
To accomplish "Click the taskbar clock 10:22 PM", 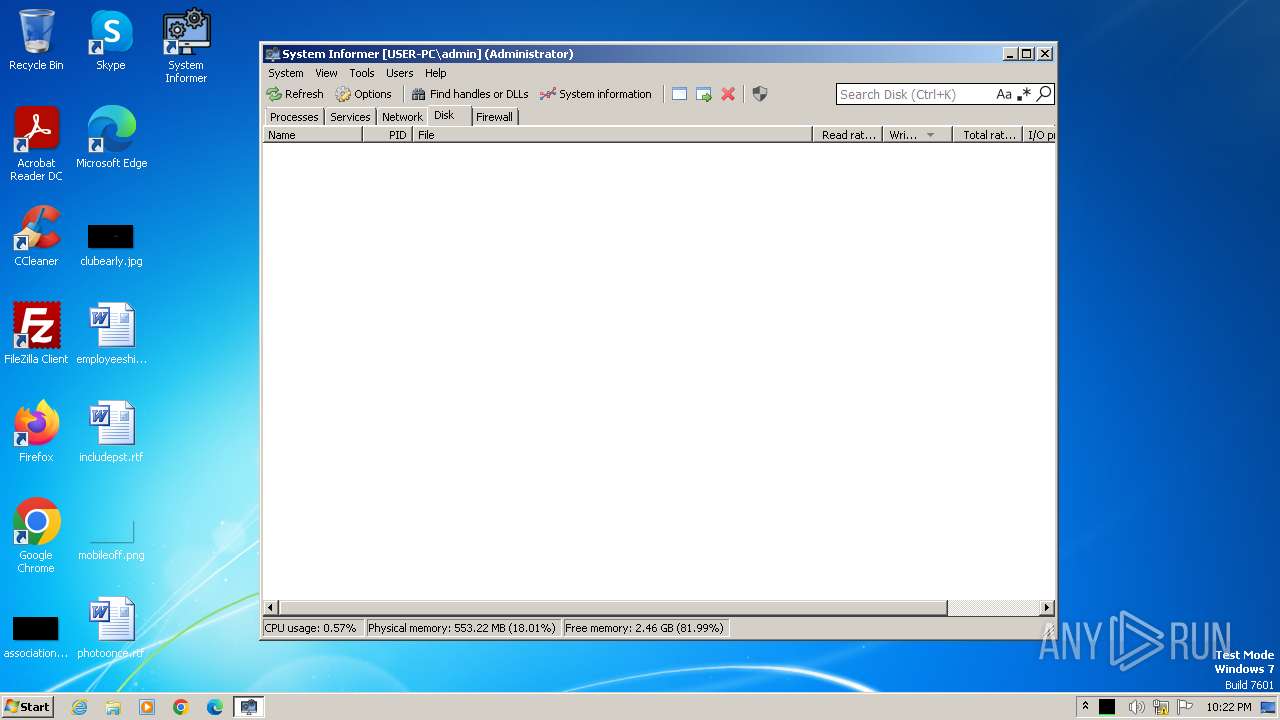I will 1228,707.
